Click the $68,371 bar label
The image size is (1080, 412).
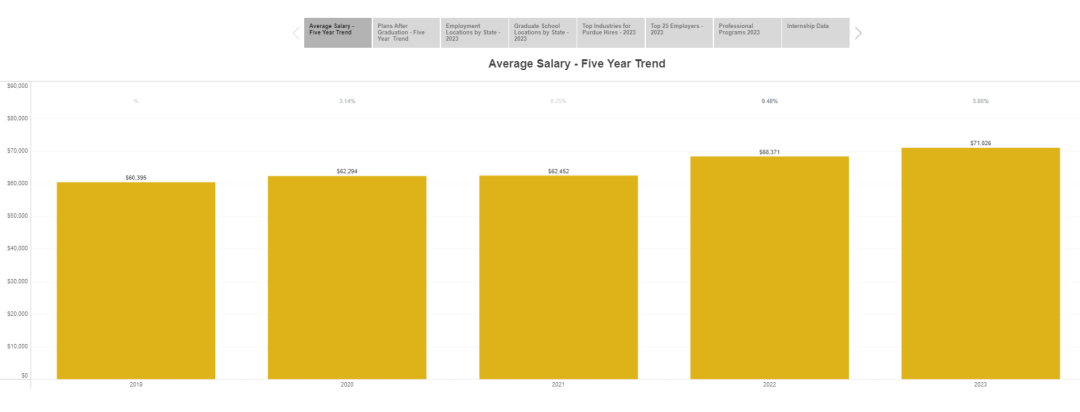769,152
